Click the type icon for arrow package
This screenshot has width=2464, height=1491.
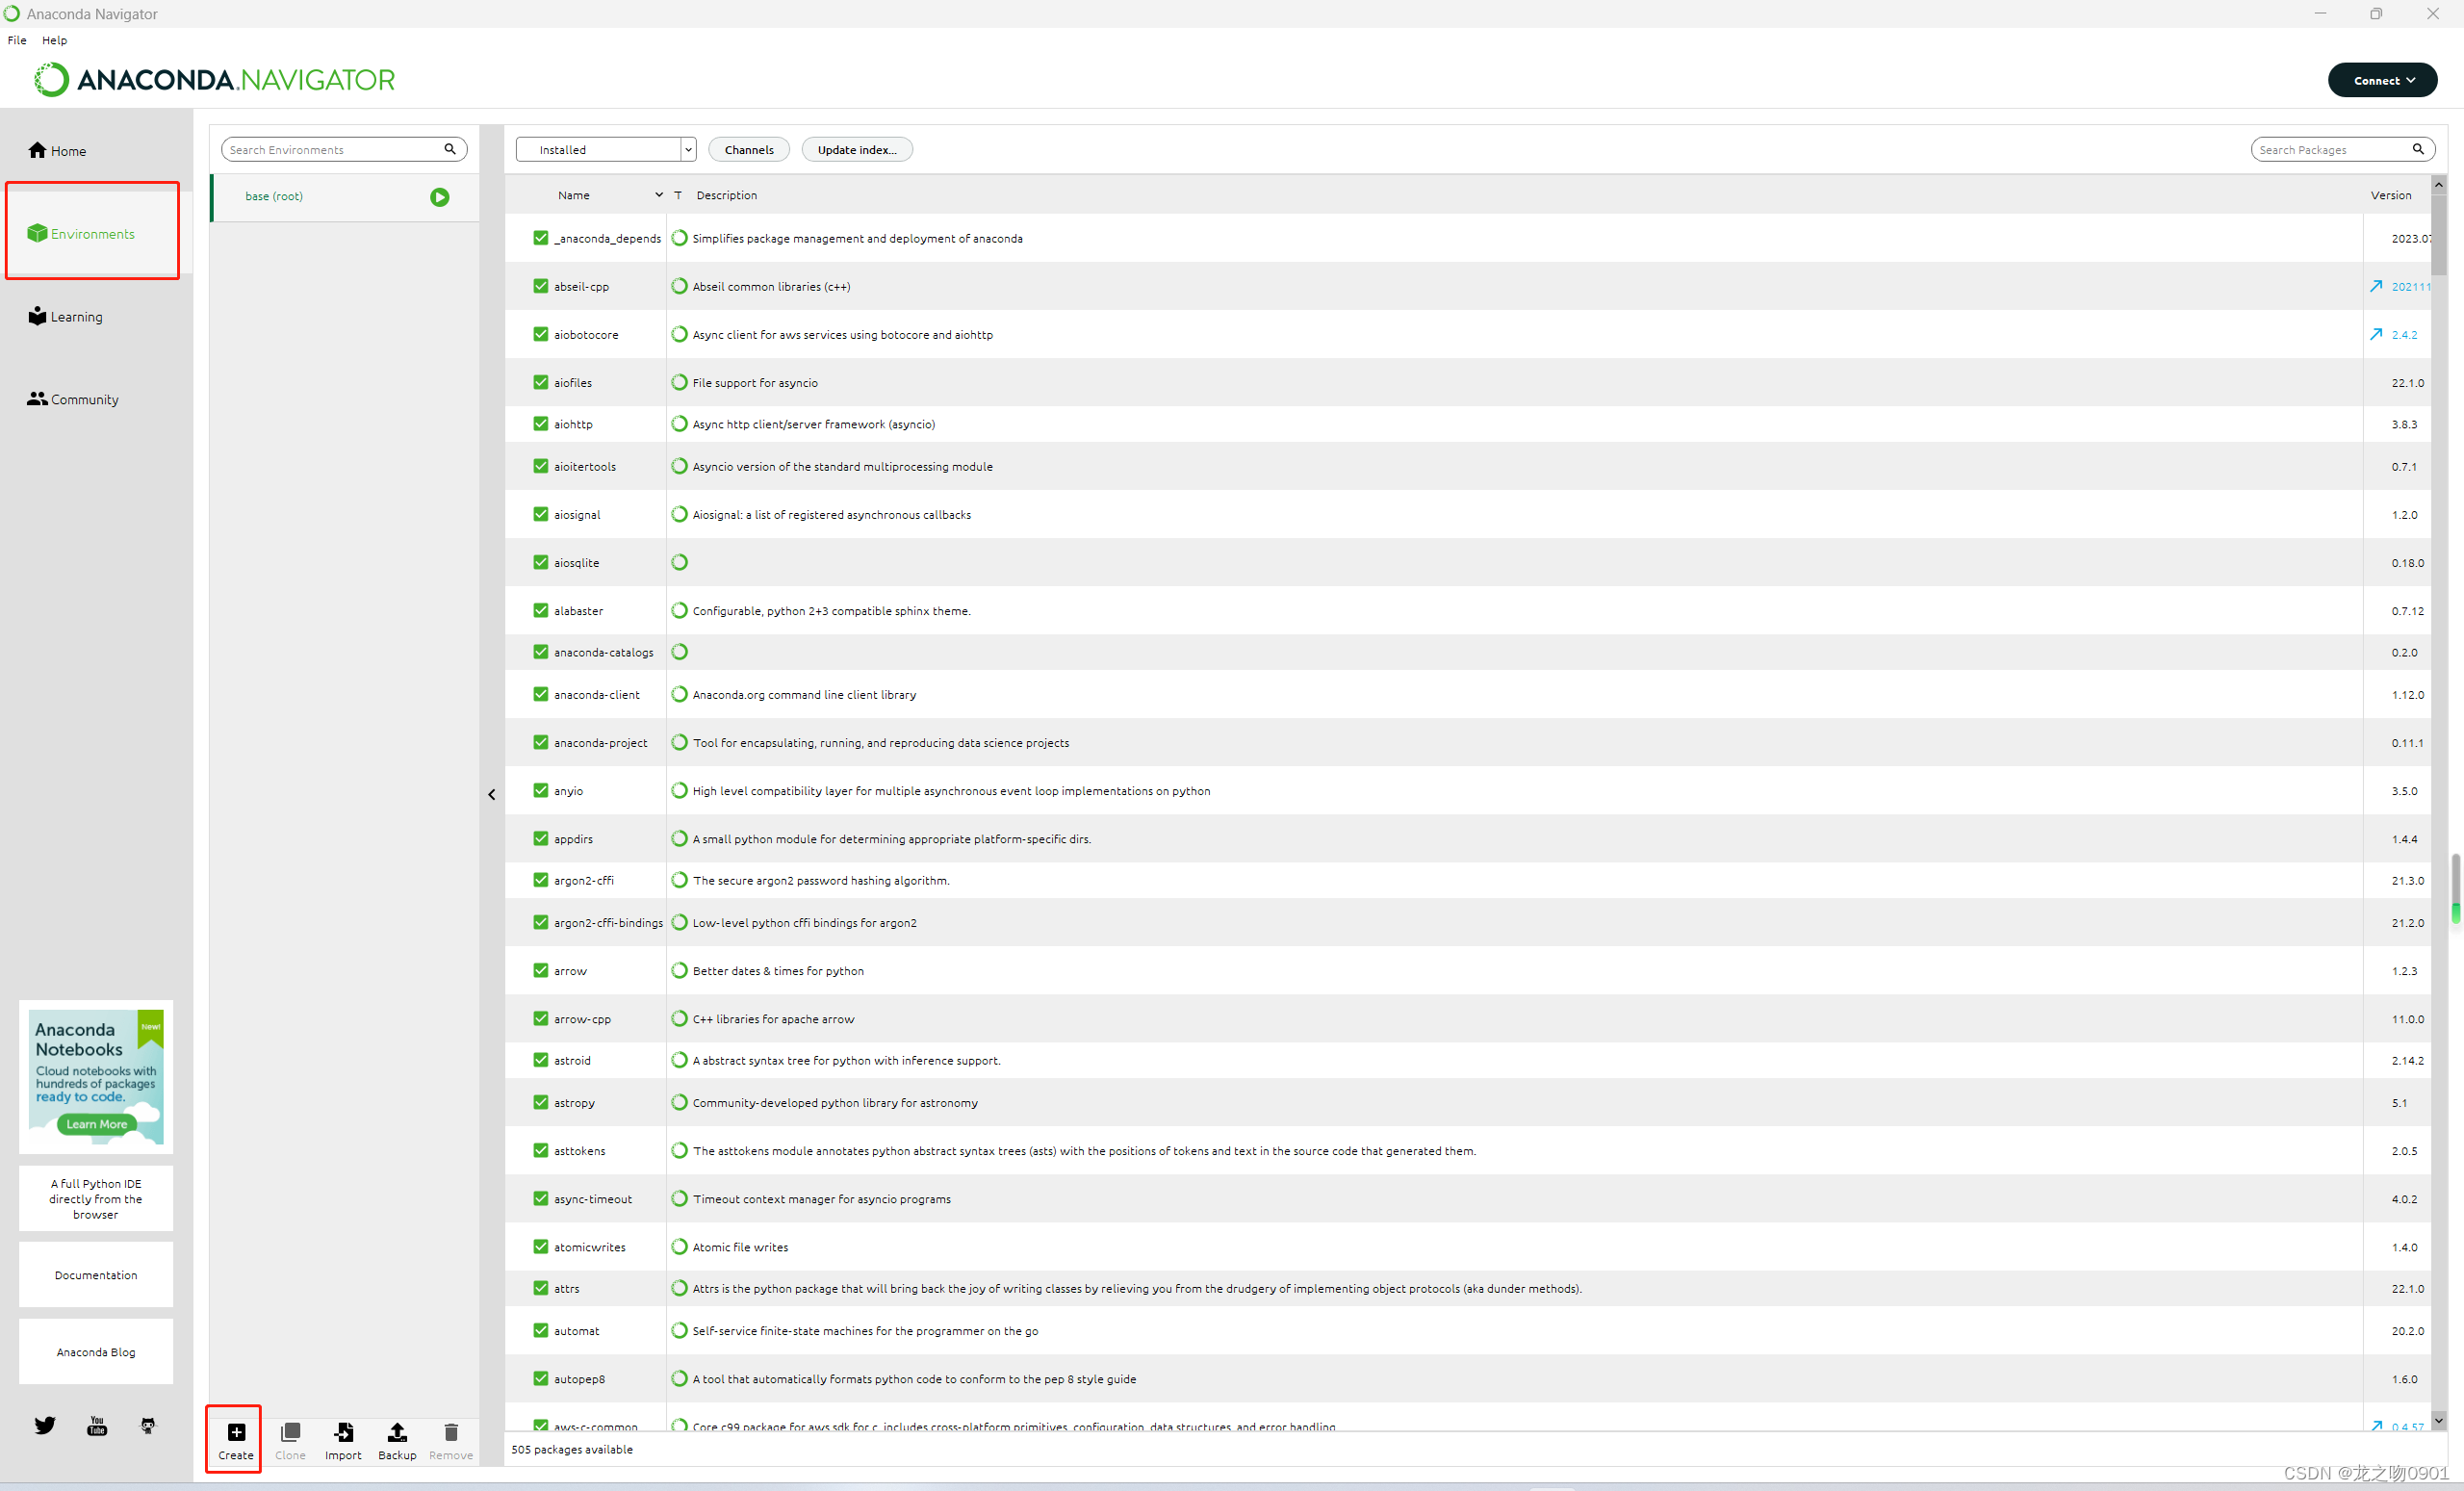(679, 970)
